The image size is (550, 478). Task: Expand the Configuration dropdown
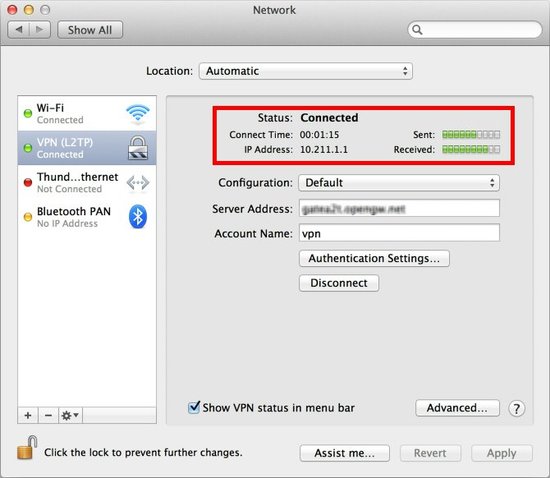pos(399,183)
